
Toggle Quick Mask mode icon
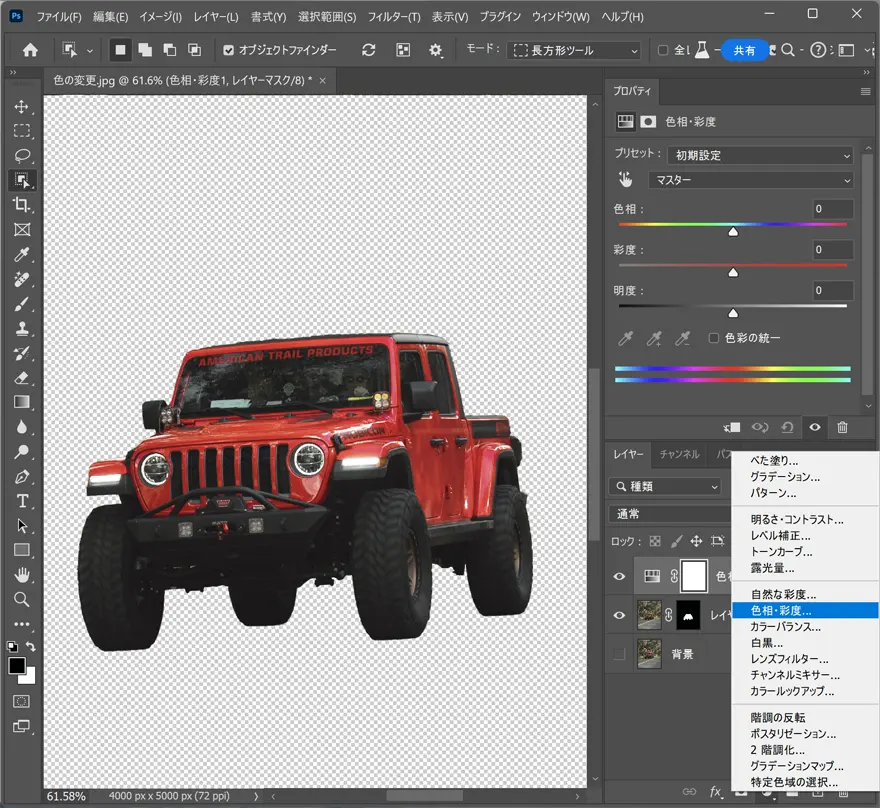point(21,701)
